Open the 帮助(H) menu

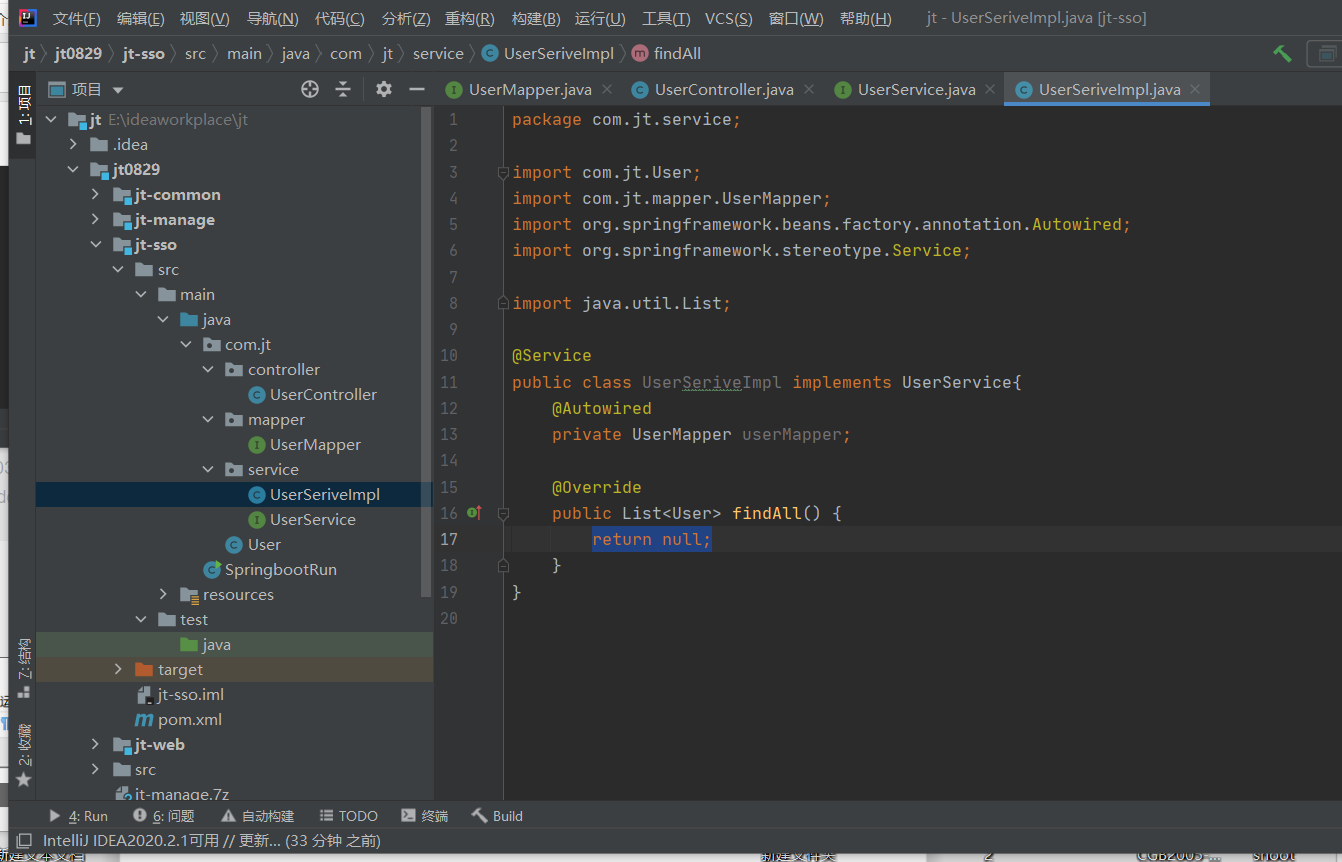[x=866, y=19]
